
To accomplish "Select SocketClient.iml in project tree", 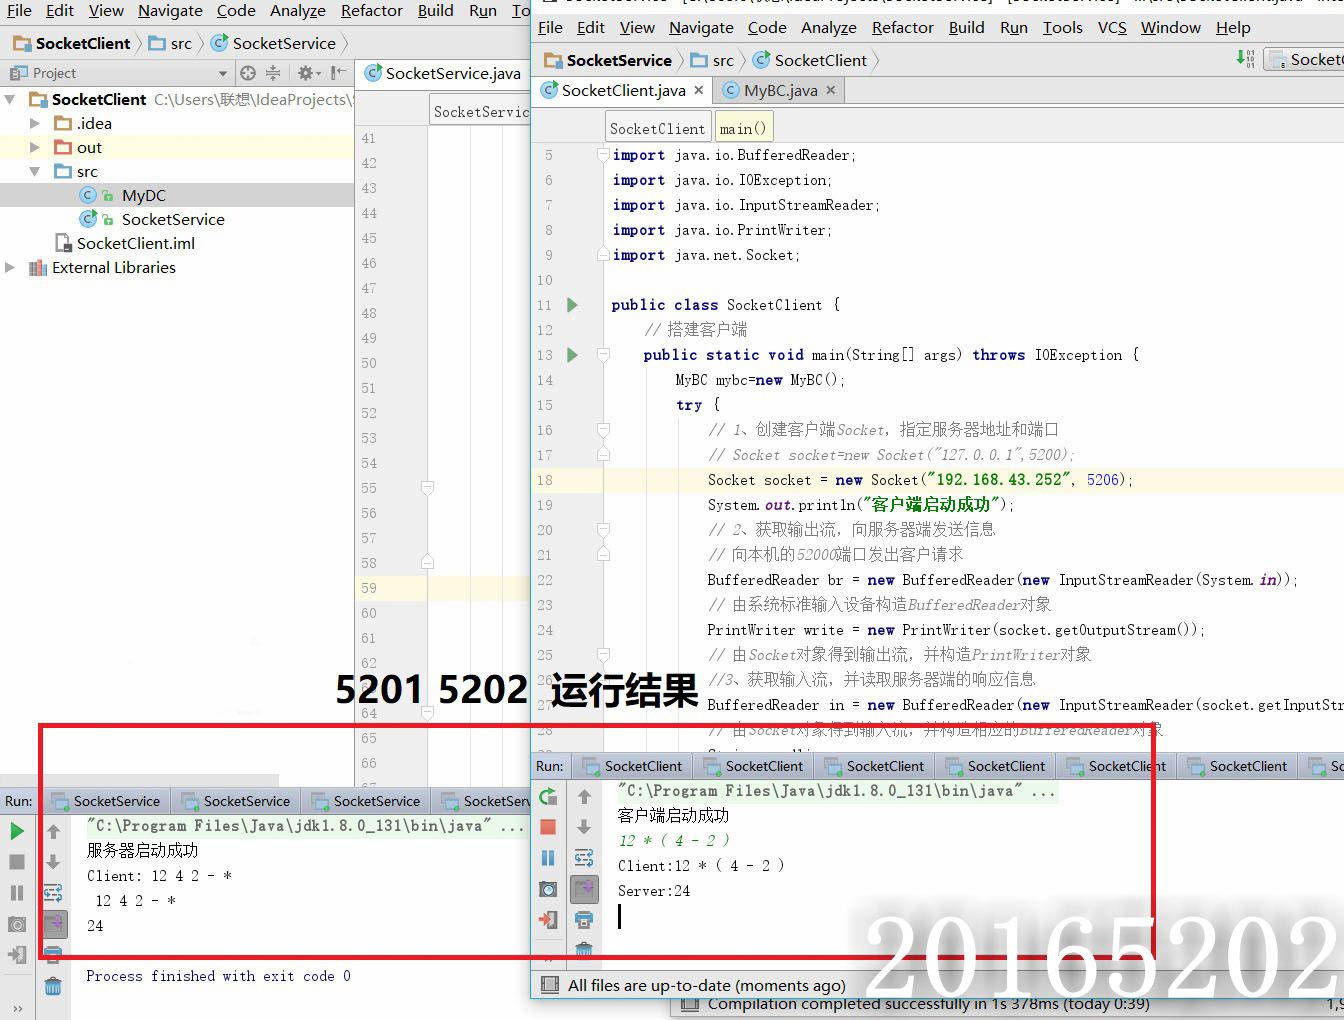I will (136, 243).
